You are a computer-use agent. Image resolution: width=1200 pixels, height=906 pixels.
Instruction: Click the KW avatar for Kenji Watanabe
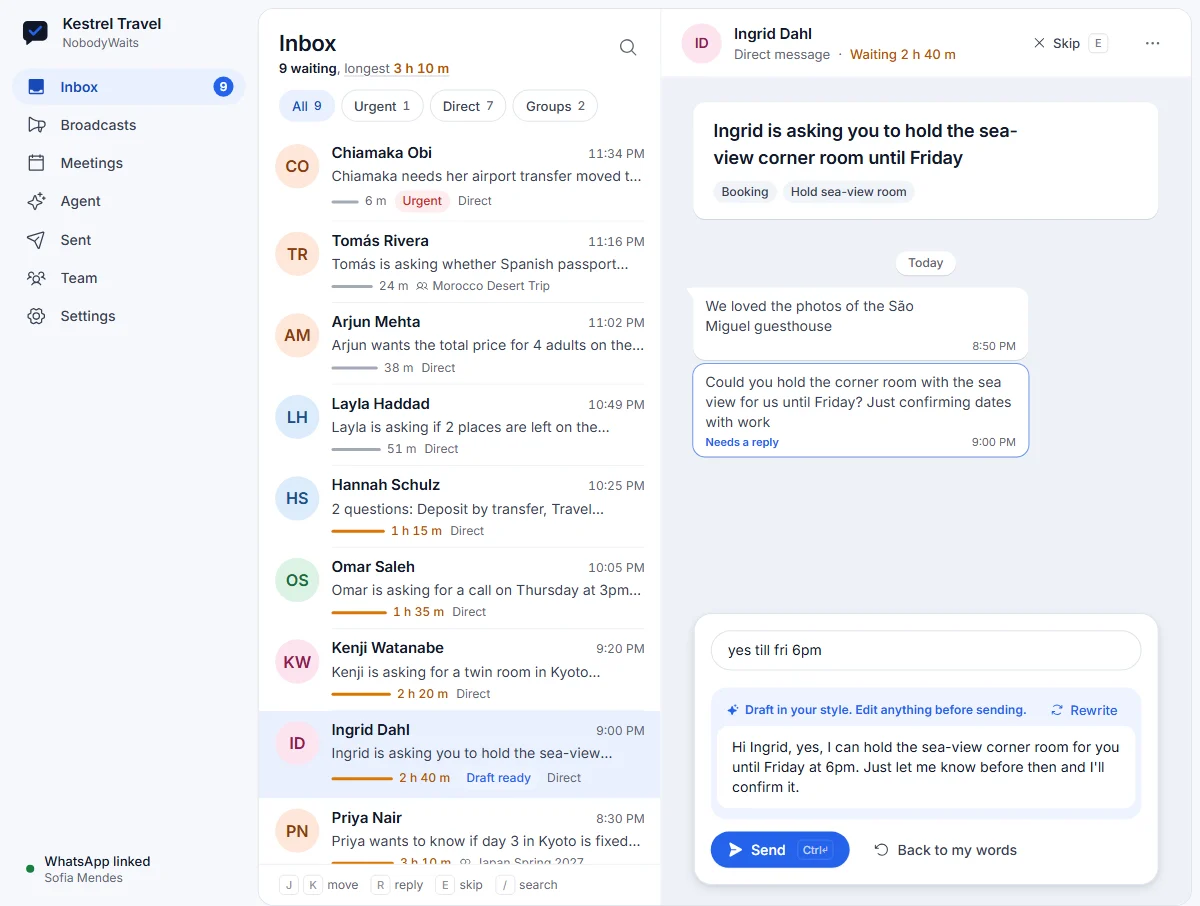(297, 662)
